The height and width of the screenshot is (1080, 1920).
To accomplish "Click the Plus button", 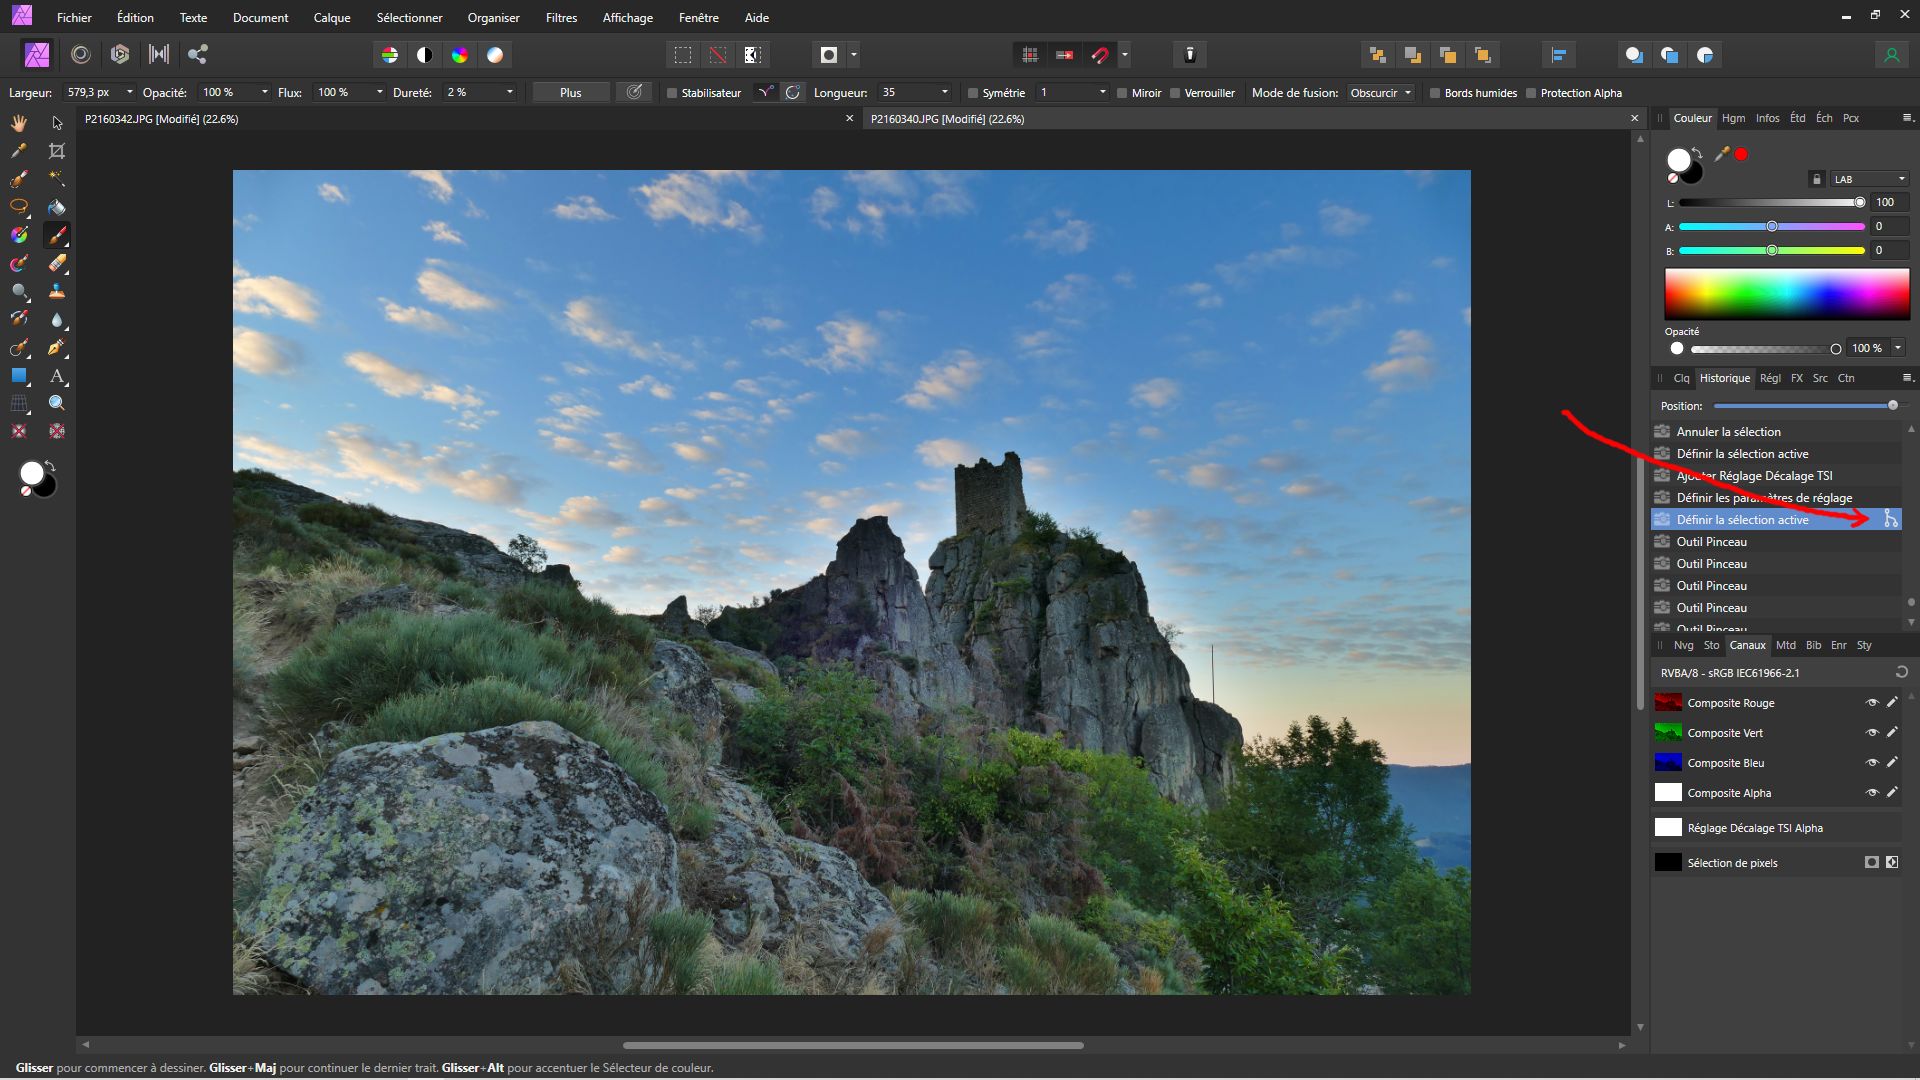I will 570,93.
